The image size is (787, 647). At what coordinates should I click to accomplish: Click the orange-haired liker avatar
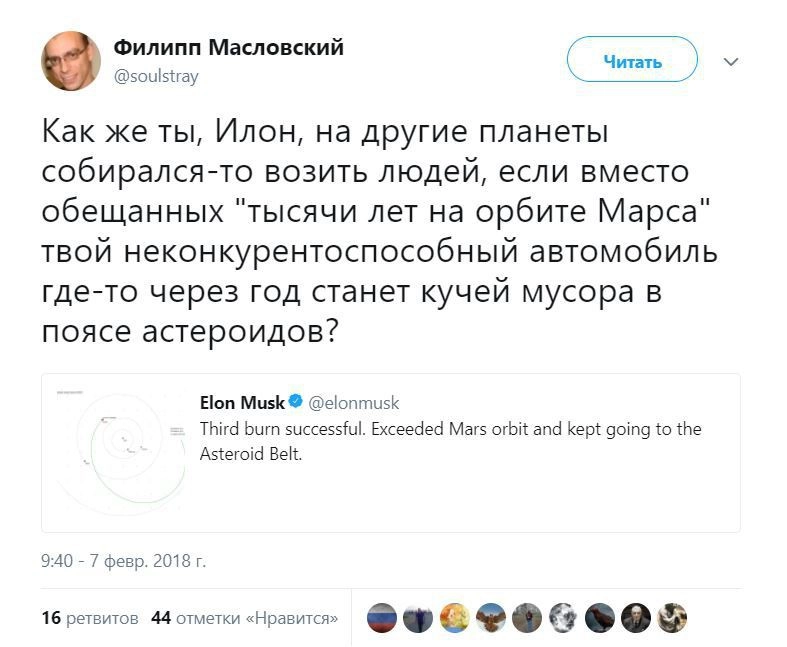pos(454,618)
